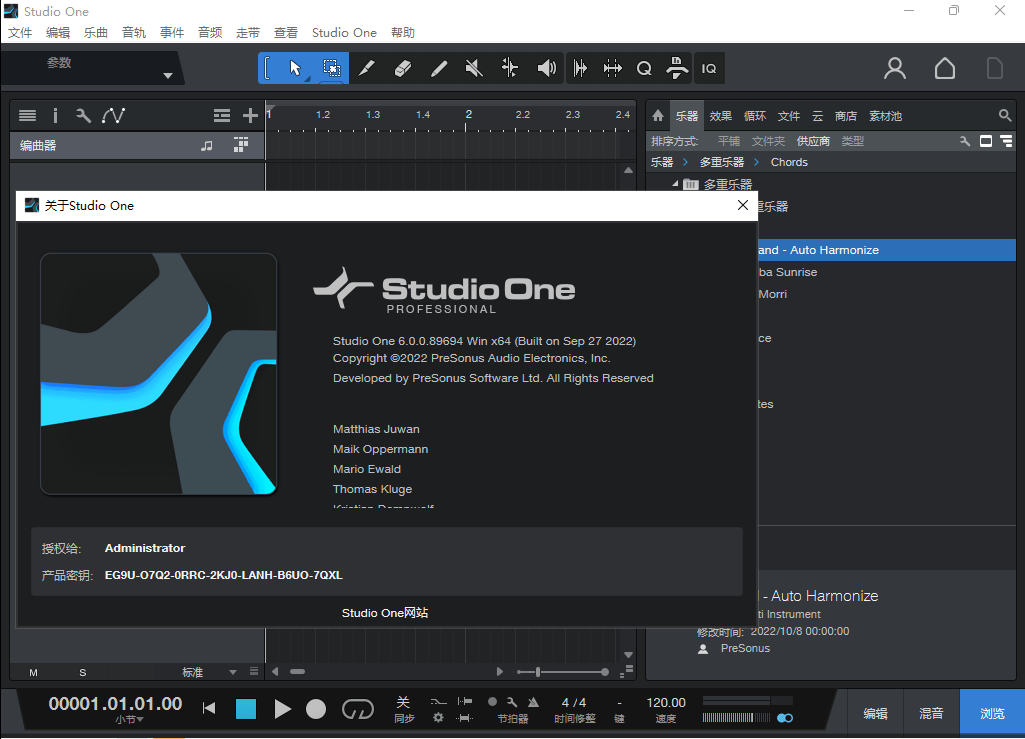Go to the Start page home icon
Viewport: 1025px width, 739px height.
pos(945,68)
